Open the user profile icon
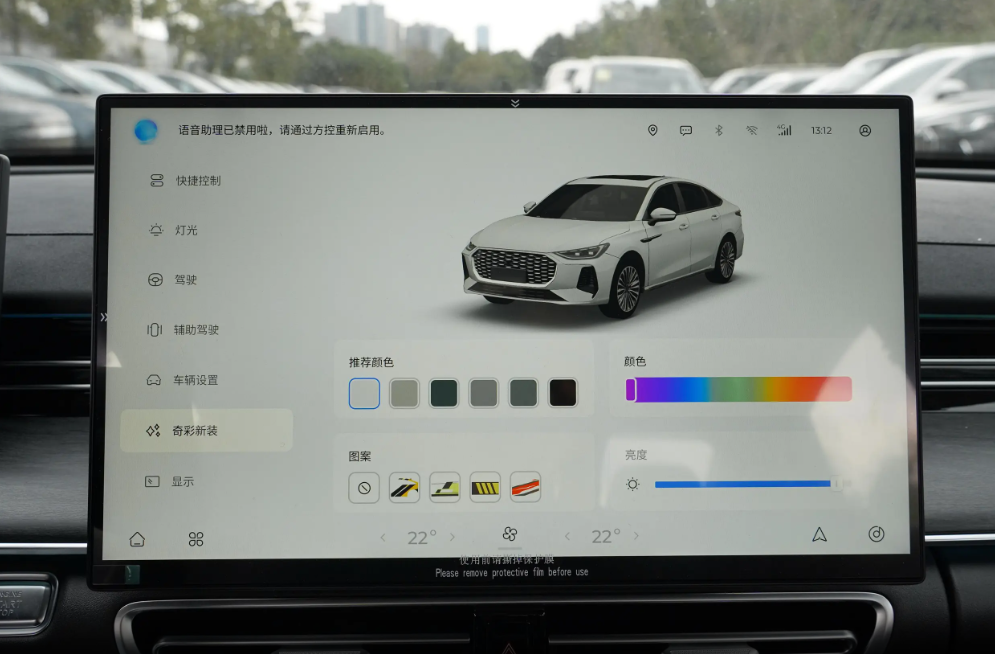 tap(865, 131)
